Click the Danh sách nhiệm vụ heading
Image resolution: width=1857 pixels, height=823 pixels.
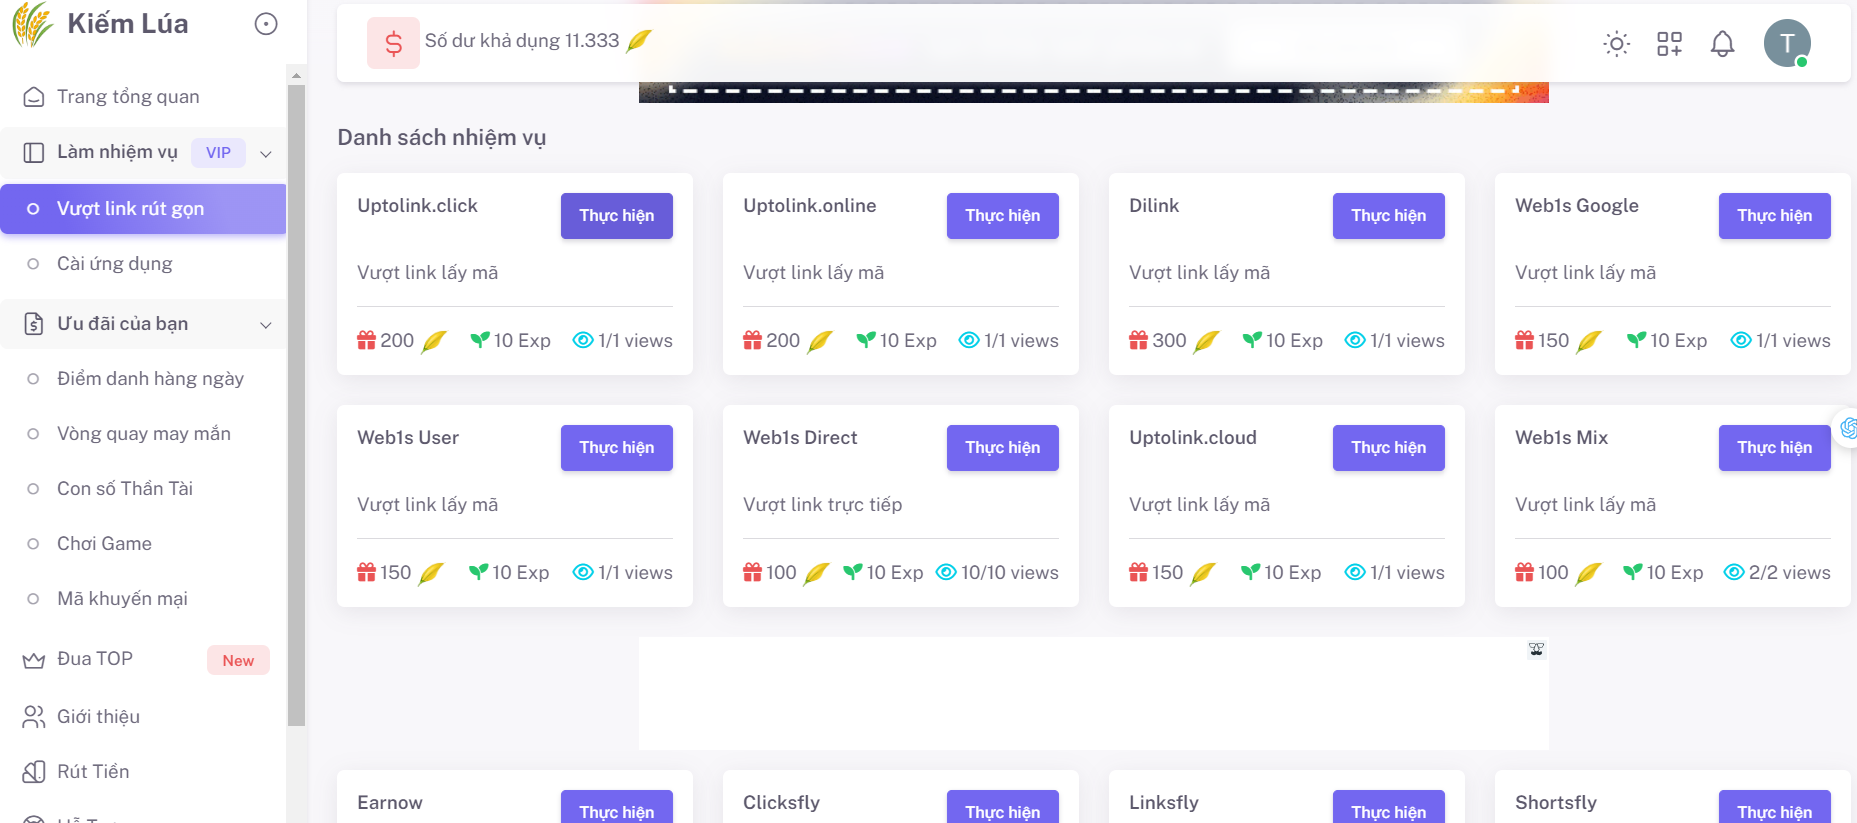pyautogui.click(x=442, y=138)
